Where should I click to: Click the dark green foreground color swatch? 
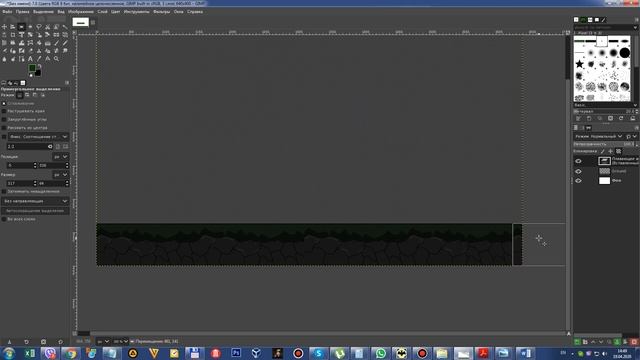32,68
